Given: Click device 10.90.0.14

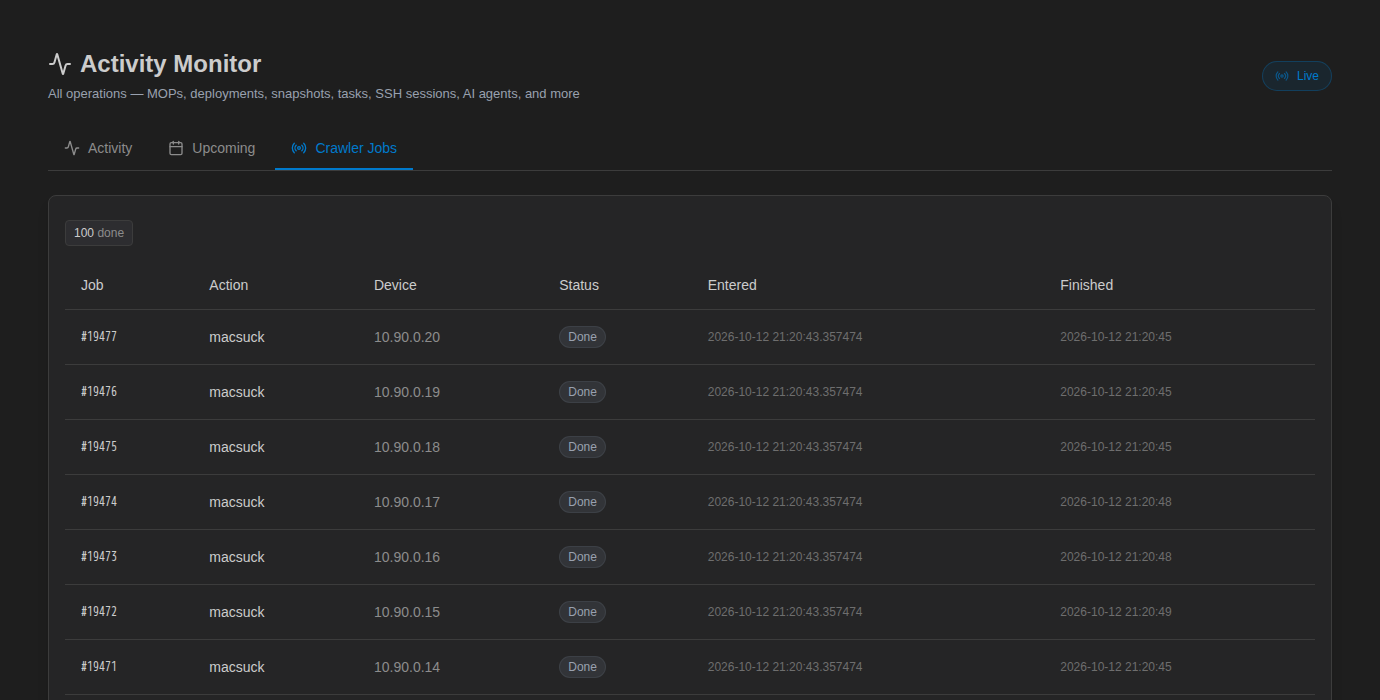Looking at the screenshot, I should (407, 667).
